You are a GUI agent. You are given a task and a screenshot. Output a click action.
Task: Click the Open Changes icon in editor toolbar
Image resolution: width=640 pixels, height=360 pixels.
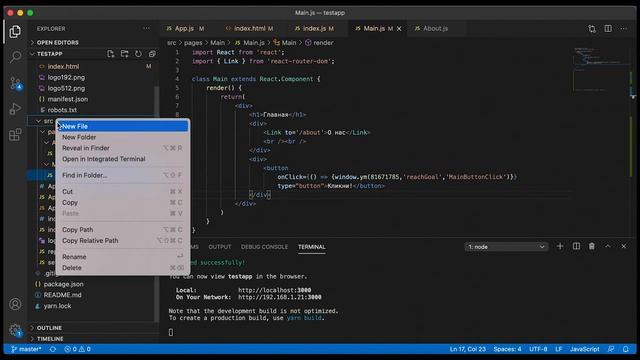(592, 29)
